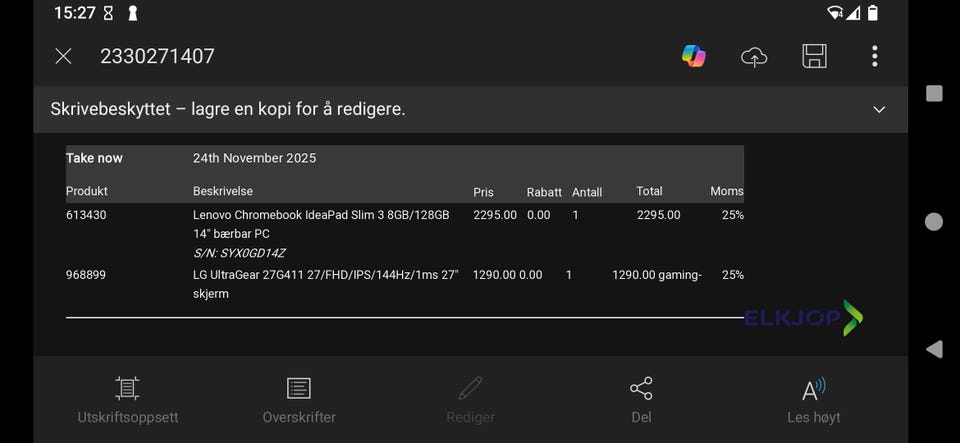Tap the Produkt column header
This screenshot has height=443, width=960.
[87, 192]
